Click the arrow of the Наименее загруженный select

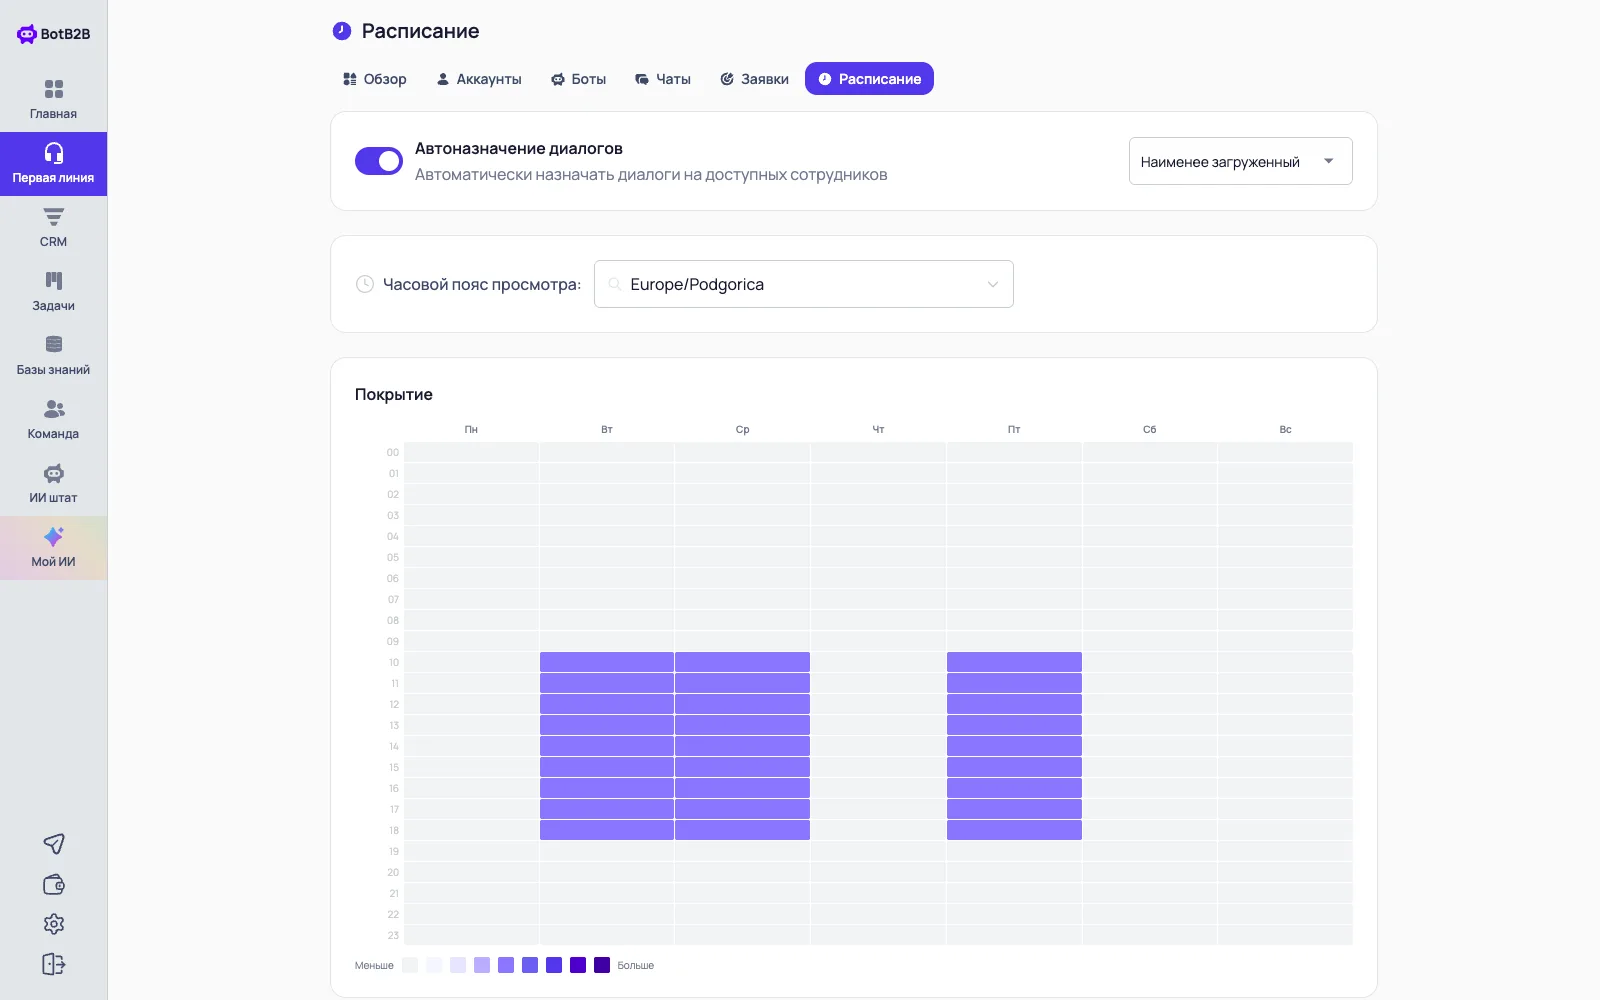click(x=1329, y=161)
